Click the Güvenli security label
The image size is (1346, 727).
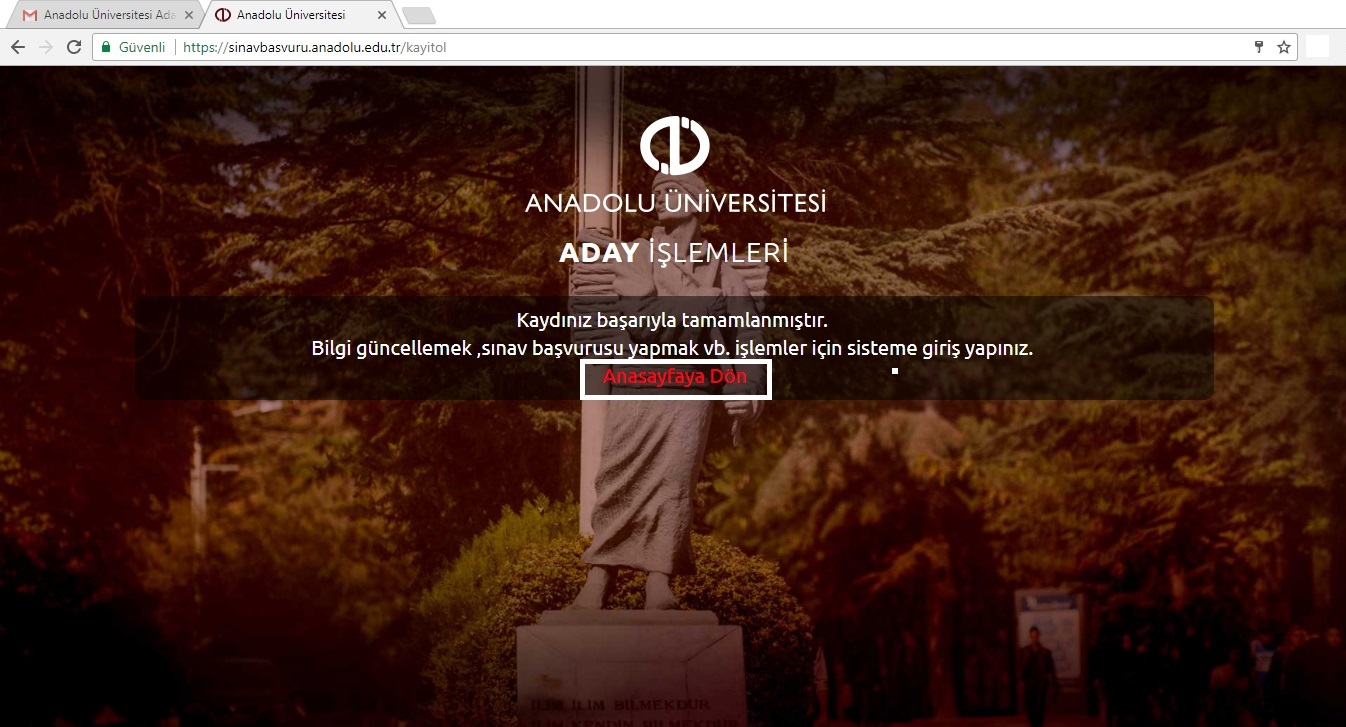click(x=142, y=47)
